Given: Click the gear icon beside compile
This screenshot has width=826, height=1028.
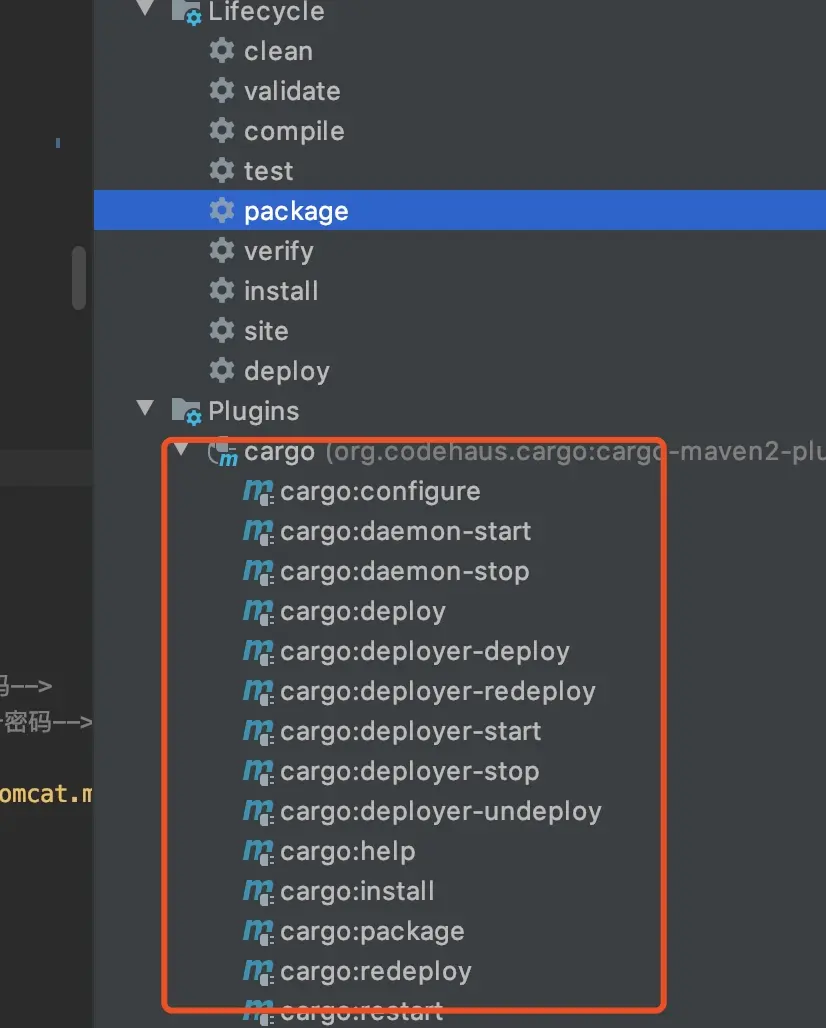Looking at the screenshot, I should point(222,130).
